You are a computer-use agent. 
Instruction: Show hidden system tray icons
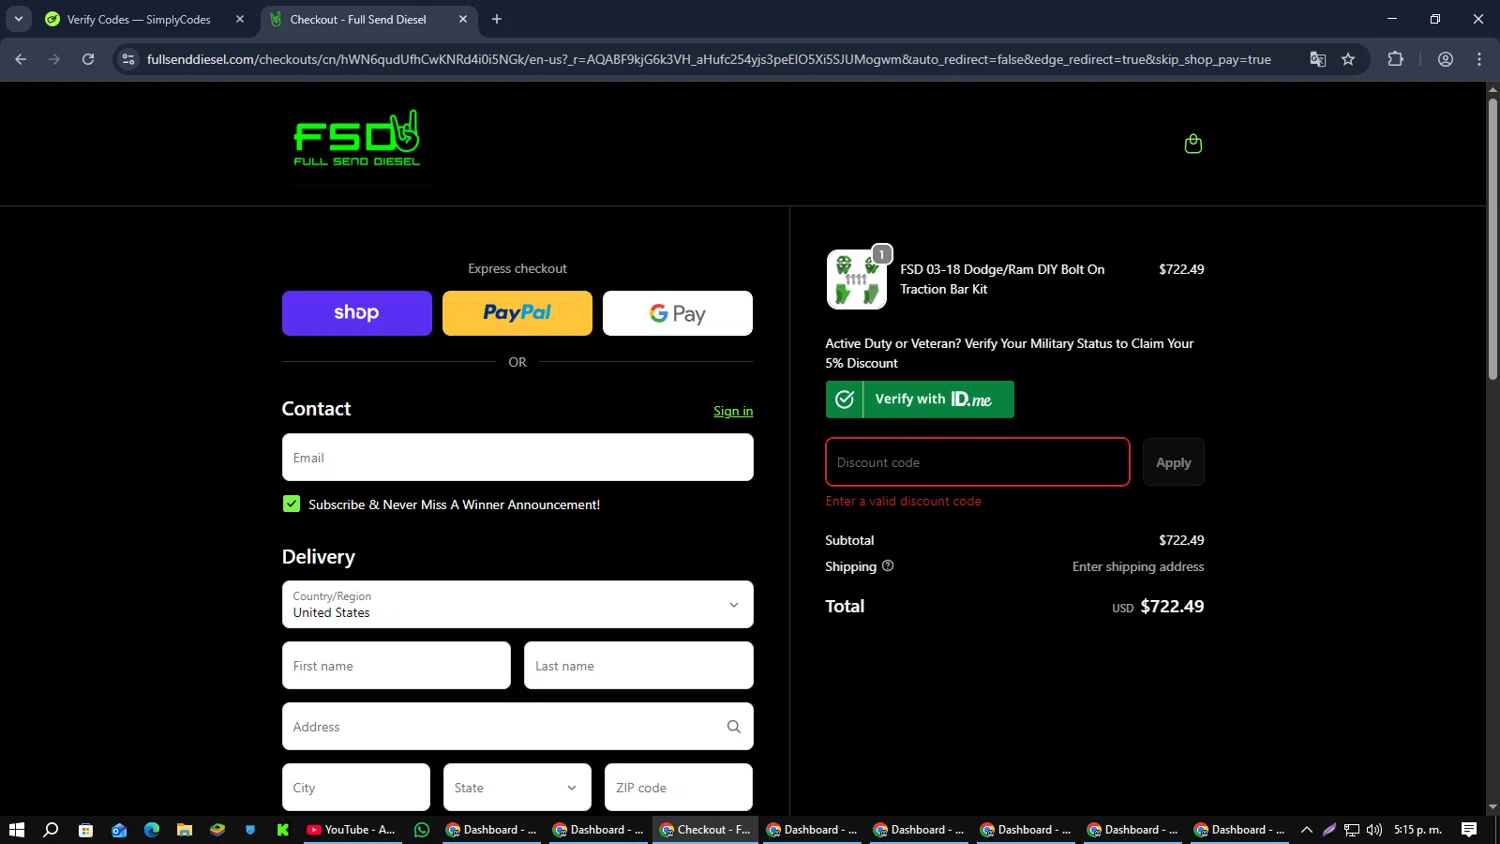pos(1306,830)
